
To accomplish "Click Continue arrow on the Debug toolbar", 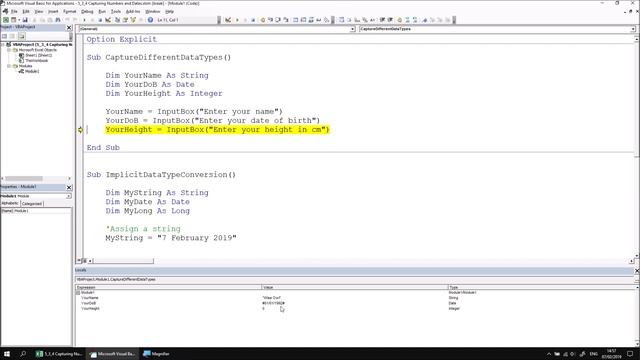I will [x=238, y=20].
